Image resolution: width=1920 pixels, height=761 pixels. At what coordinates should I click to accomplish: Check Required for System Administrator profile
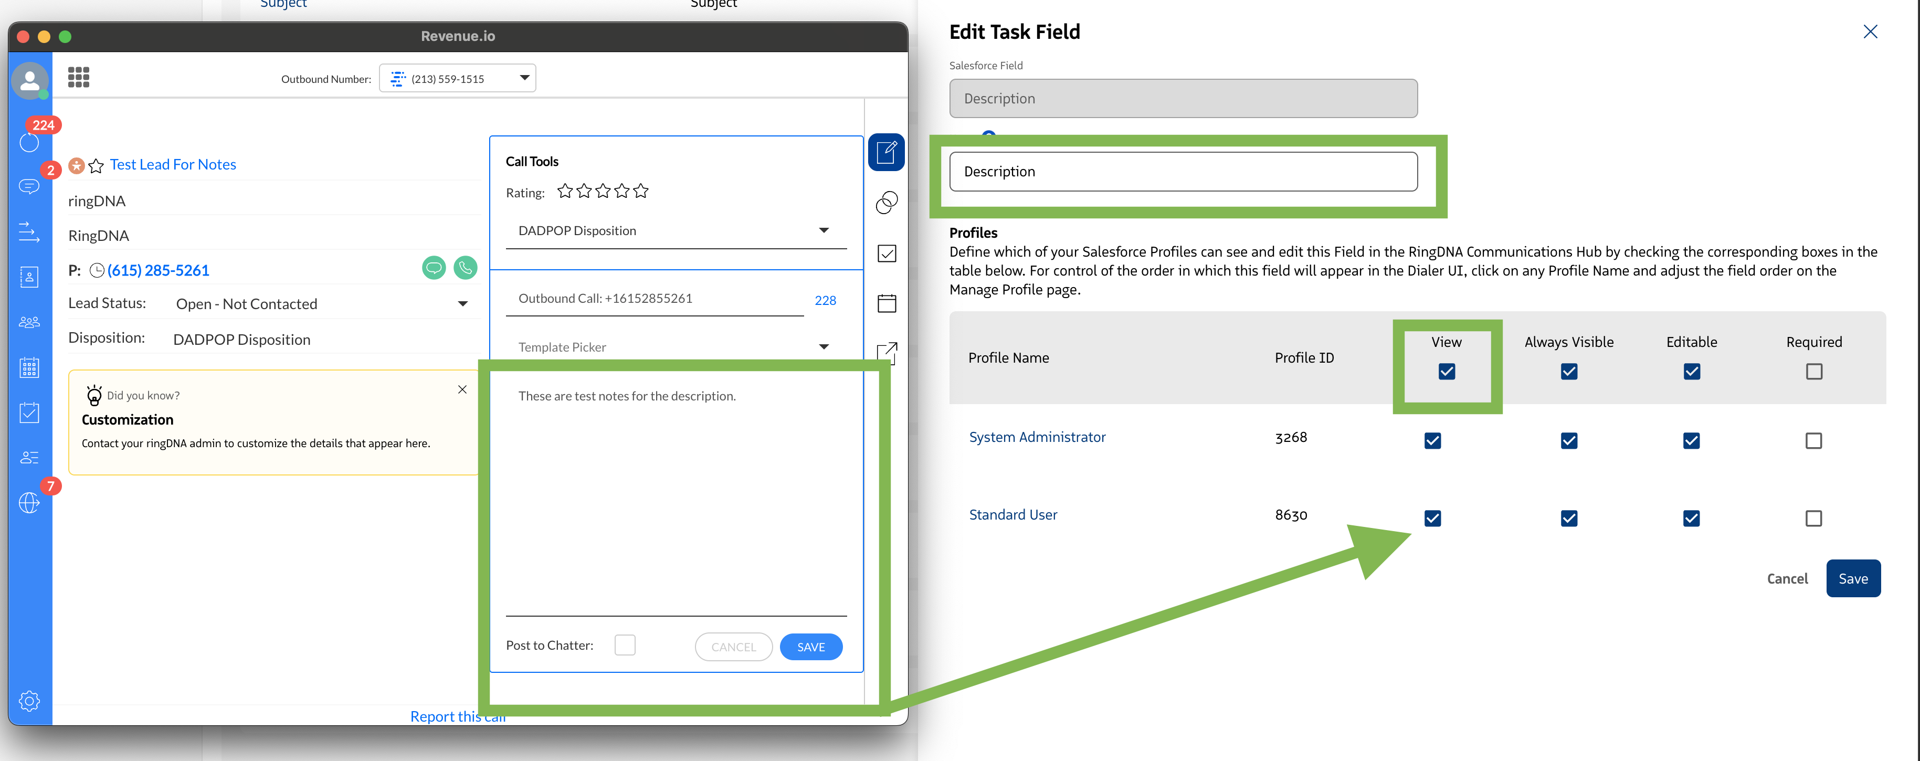pyautogui.click(x=1813, y=441)
